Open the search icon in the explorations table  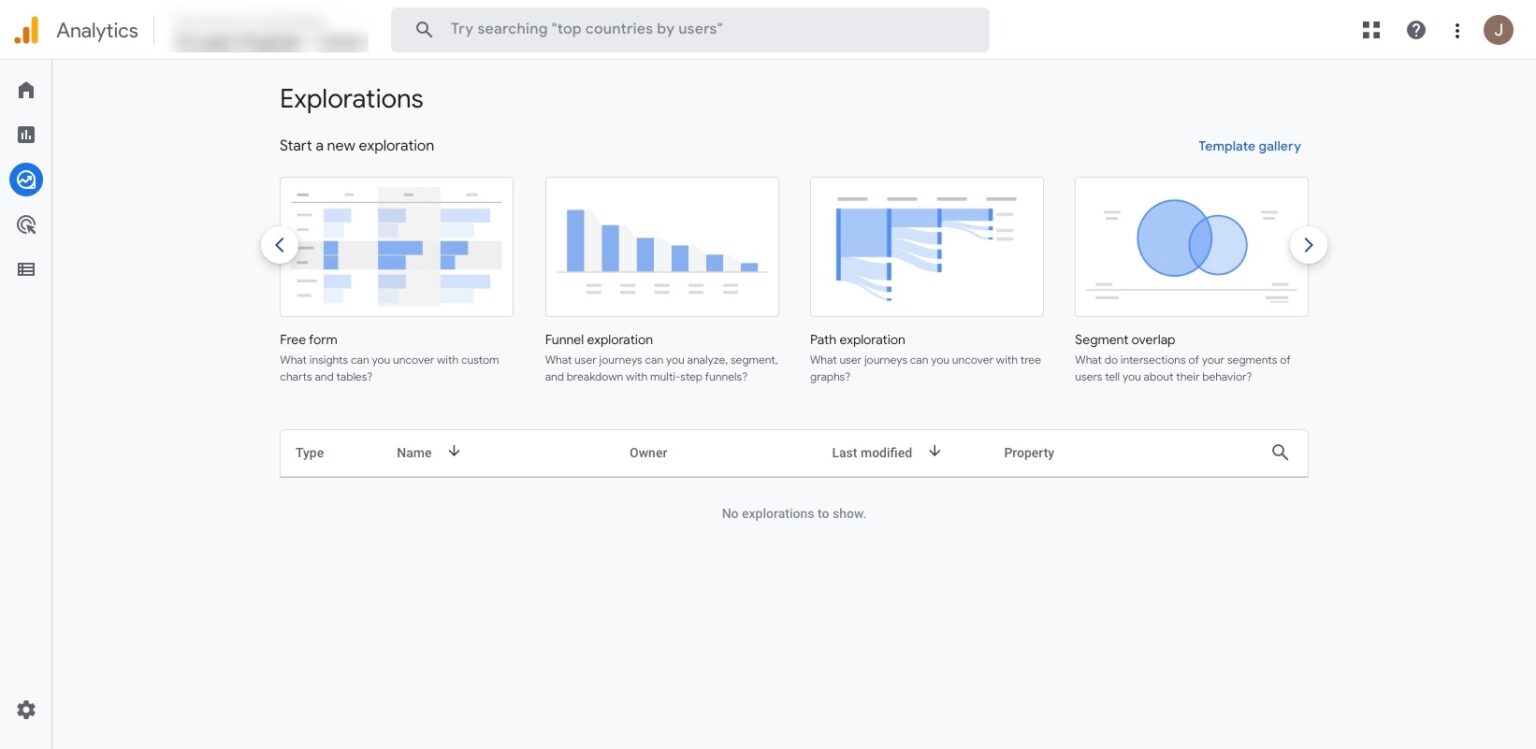pos(1280,452)
